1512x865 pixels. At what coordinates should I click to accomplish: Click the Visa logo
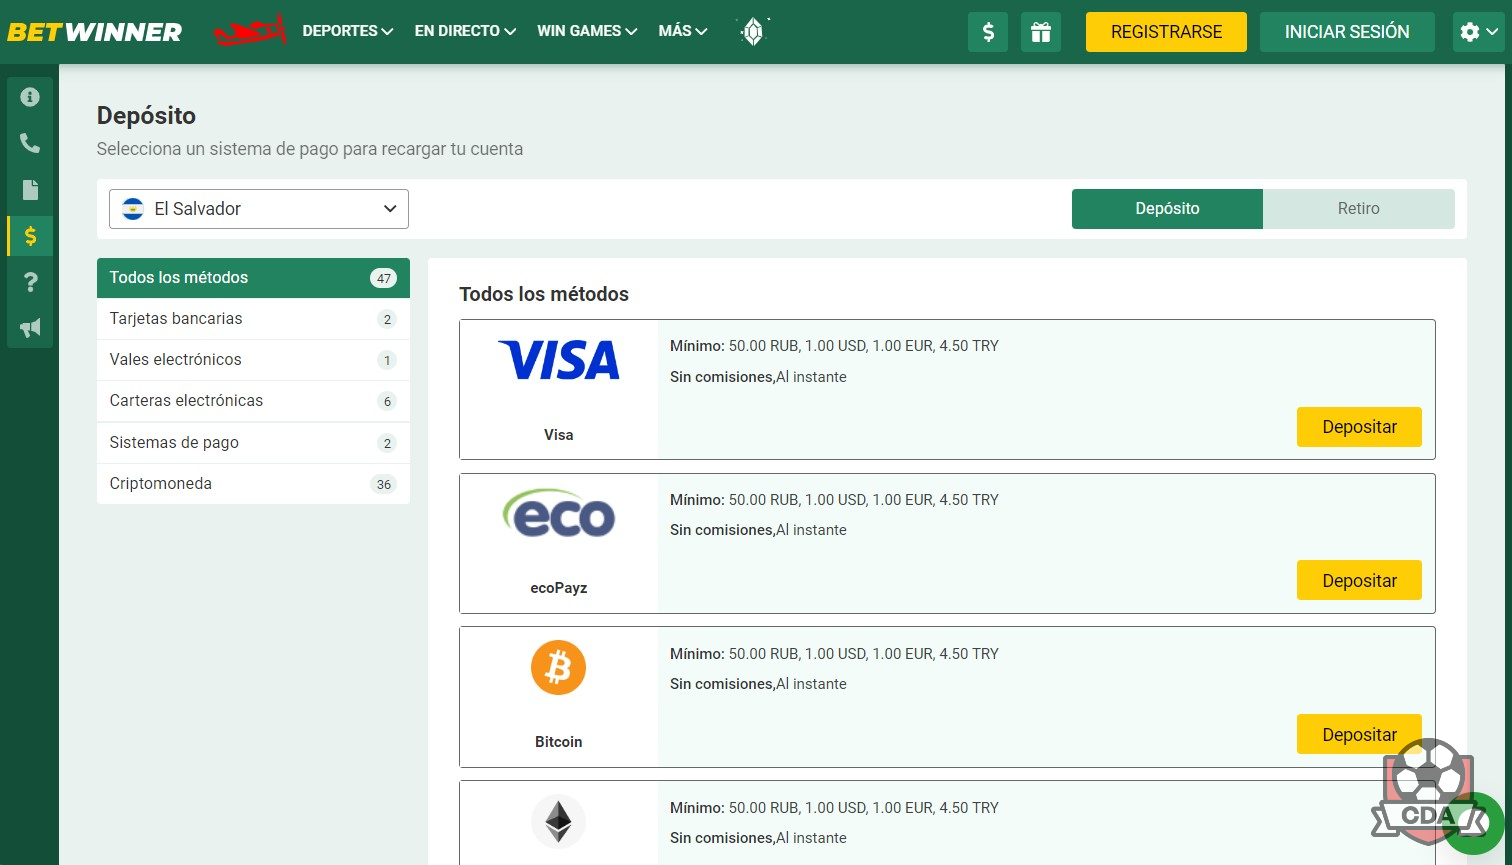[559, 360]
